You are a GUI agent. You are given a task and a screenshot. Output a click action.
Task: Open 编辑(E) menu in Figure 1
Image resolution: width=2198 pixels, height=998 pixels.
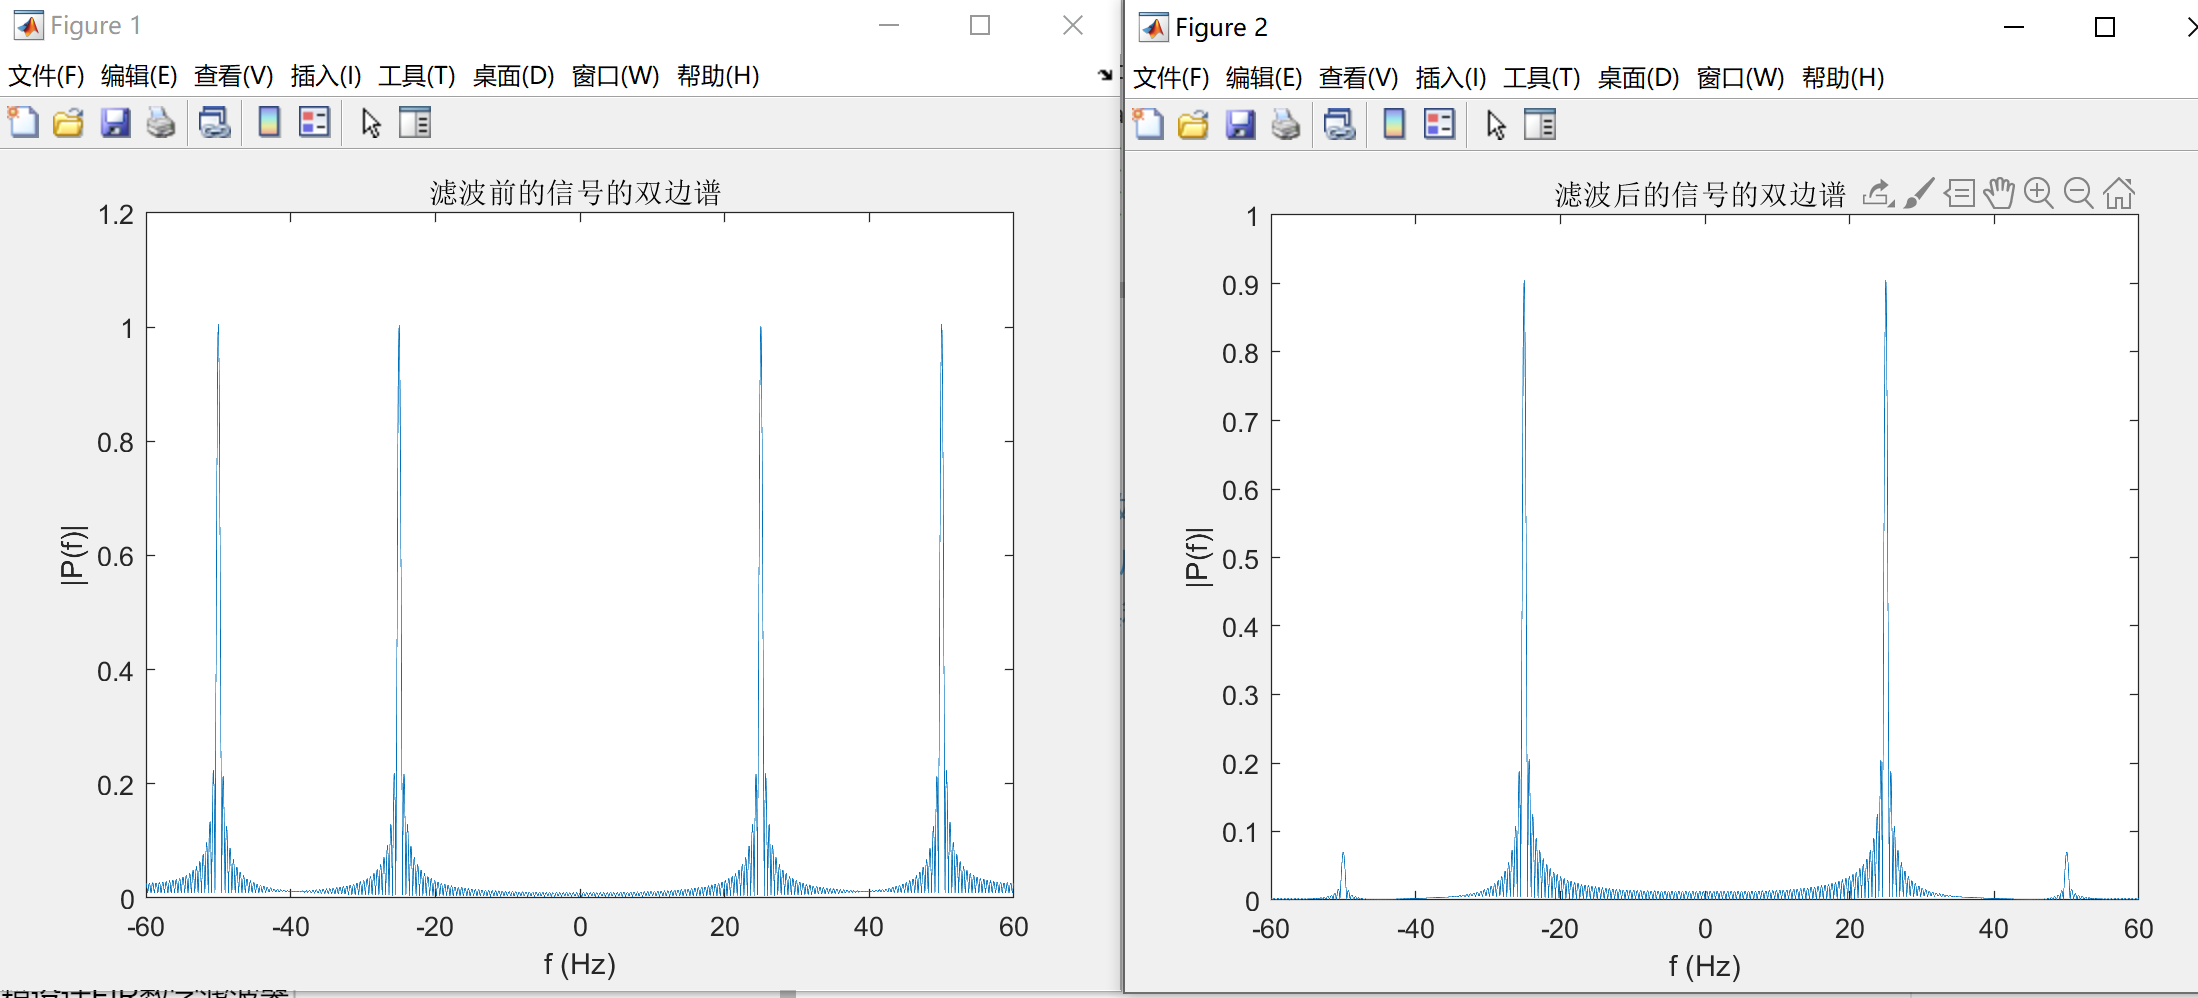click(x=139, y=76)
